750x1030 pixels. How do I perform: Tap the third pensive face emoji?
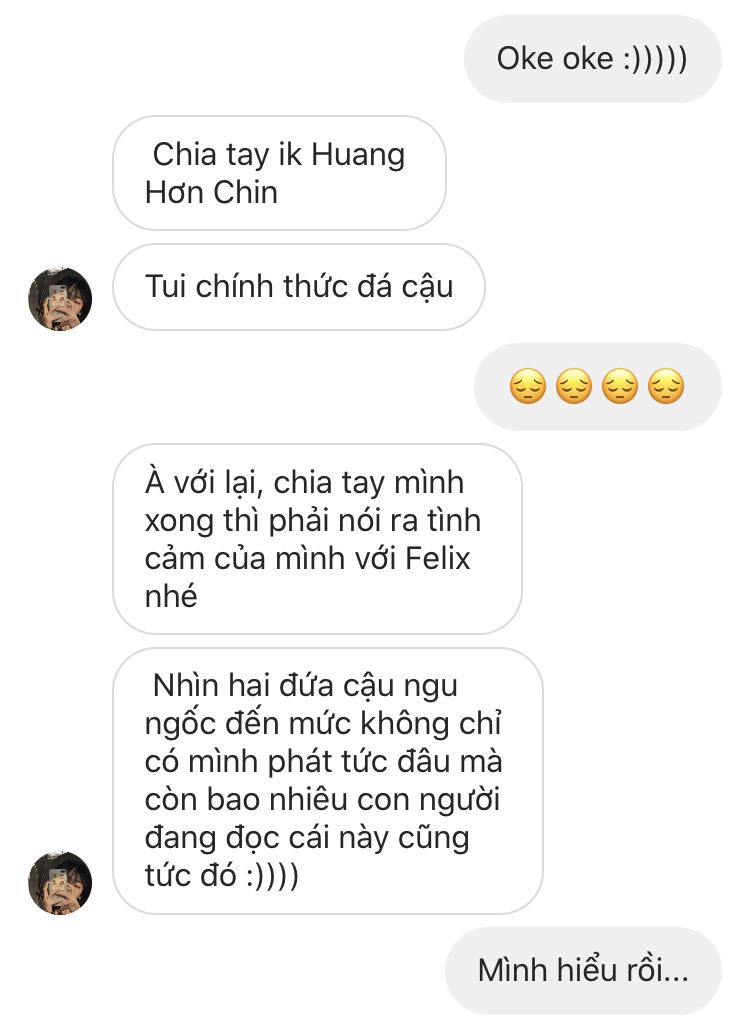620,386
